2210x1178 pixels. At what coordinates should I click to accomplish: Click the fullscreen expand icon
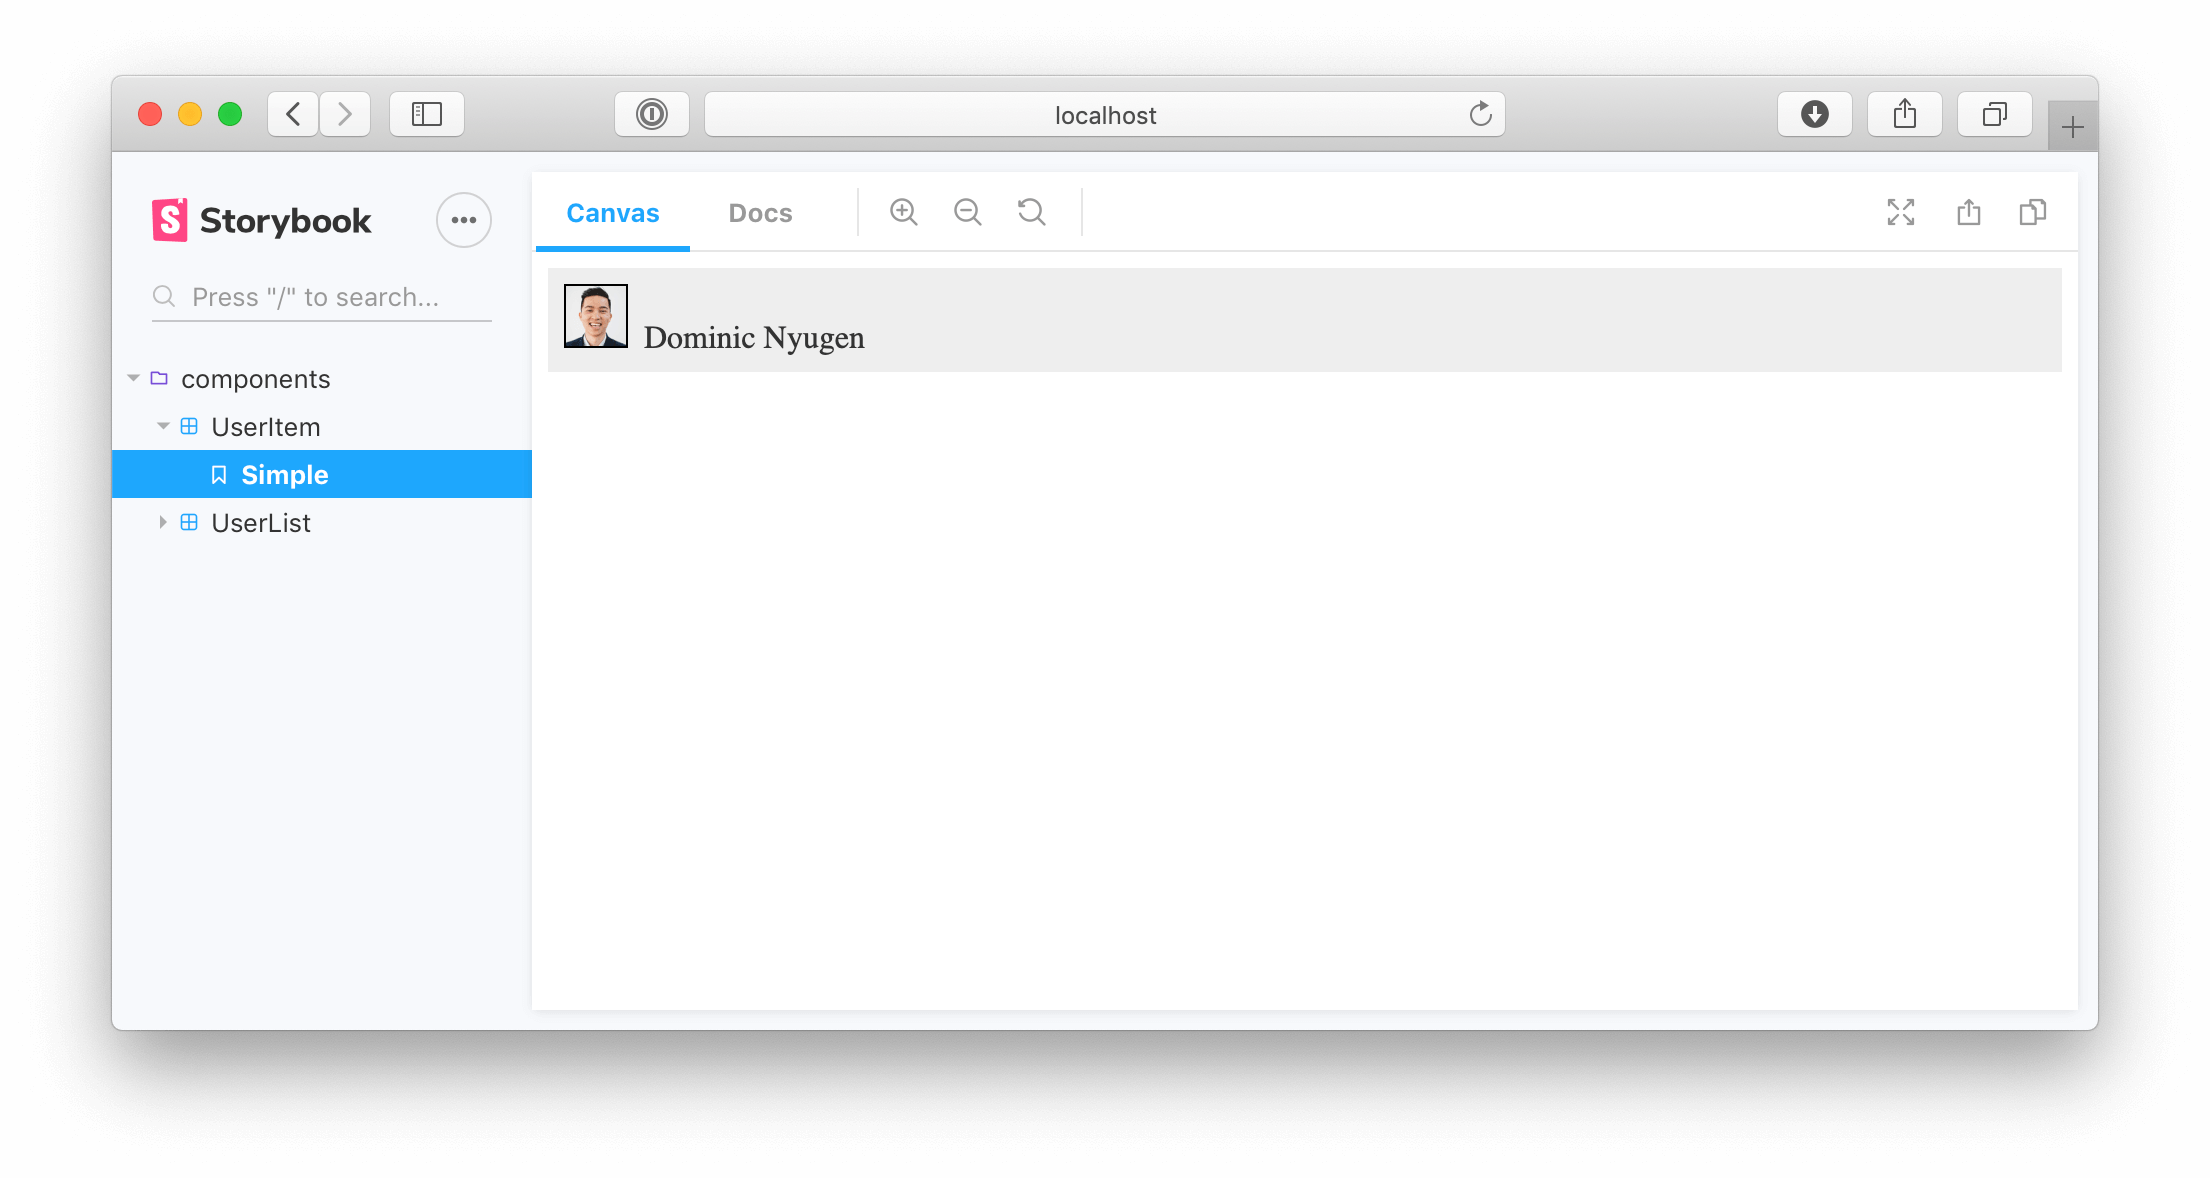point(1902,212)
